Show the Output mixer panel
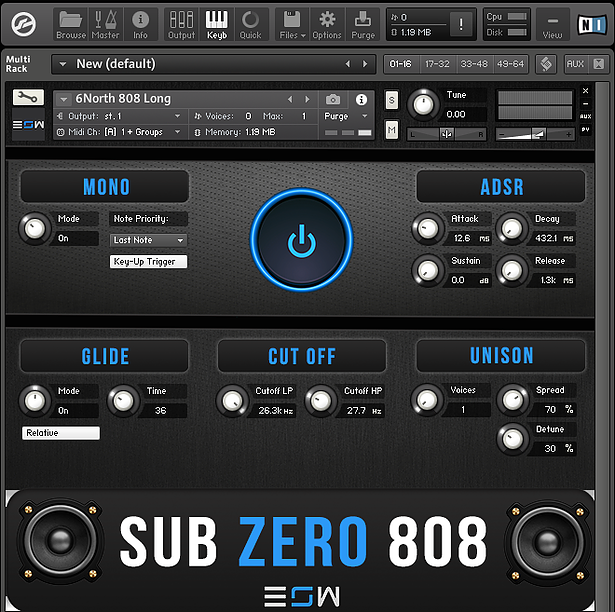 point(181,24)
